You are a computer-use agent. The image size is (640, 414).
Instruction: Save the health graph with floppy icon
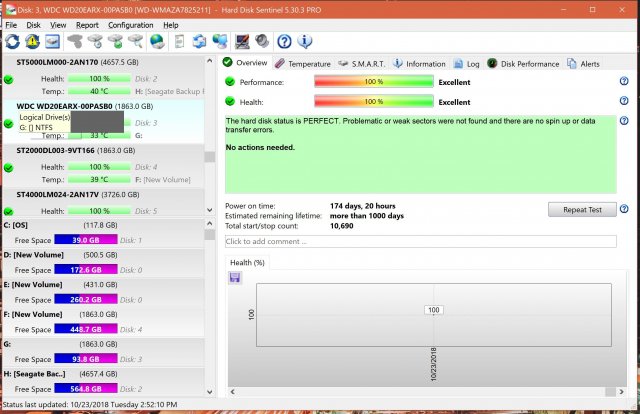click(x=234, y=277)
